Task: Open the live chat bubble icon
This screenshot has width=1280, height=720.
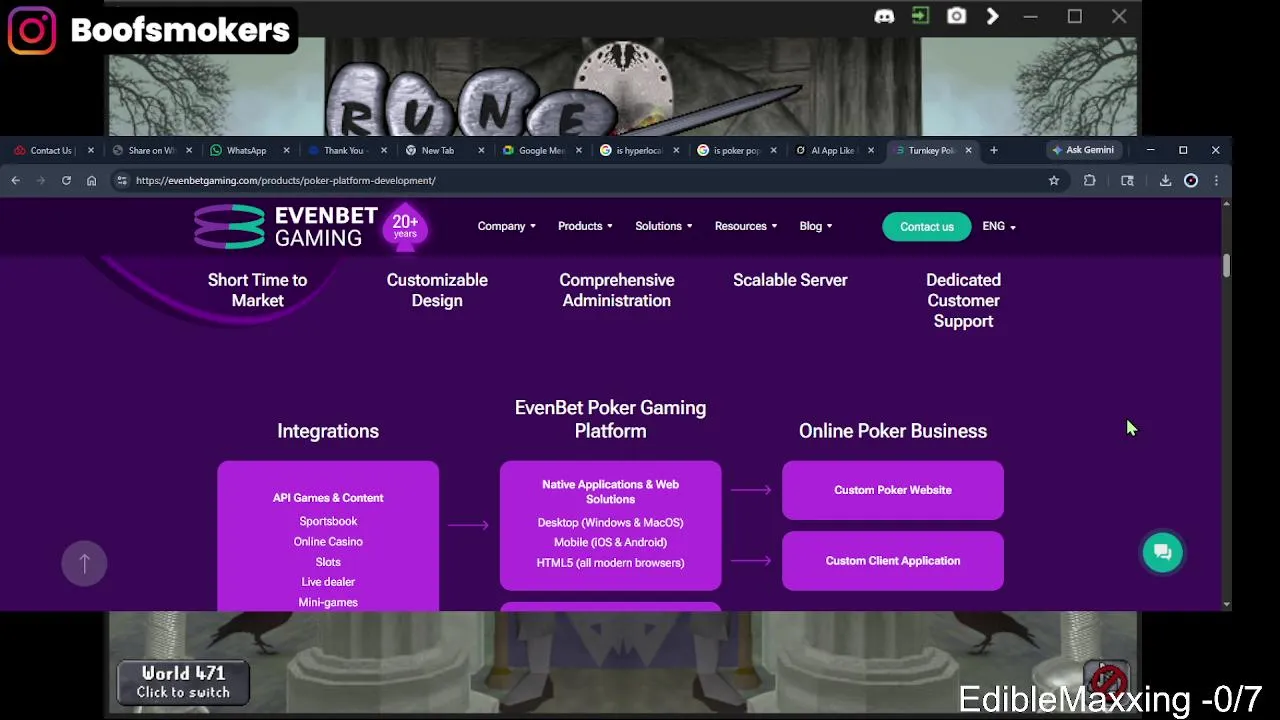Action: coord(1162,552)
